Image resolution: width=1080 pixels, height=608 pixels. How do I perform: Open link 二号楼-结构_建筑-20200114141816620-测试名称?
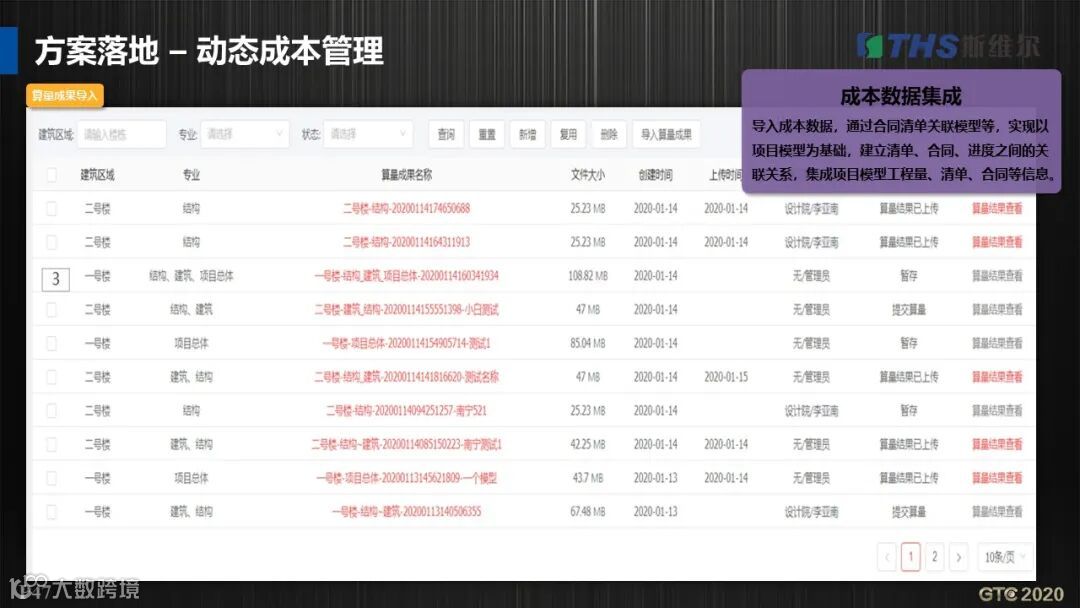(406, 377)
